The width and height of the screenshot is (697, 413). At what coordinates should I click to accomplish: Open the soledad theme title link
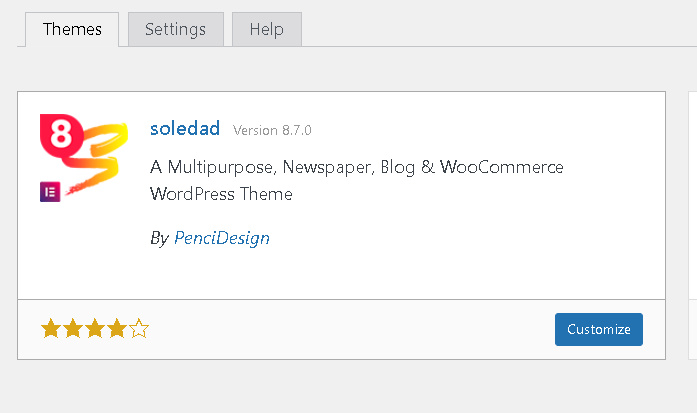[185, 129]
